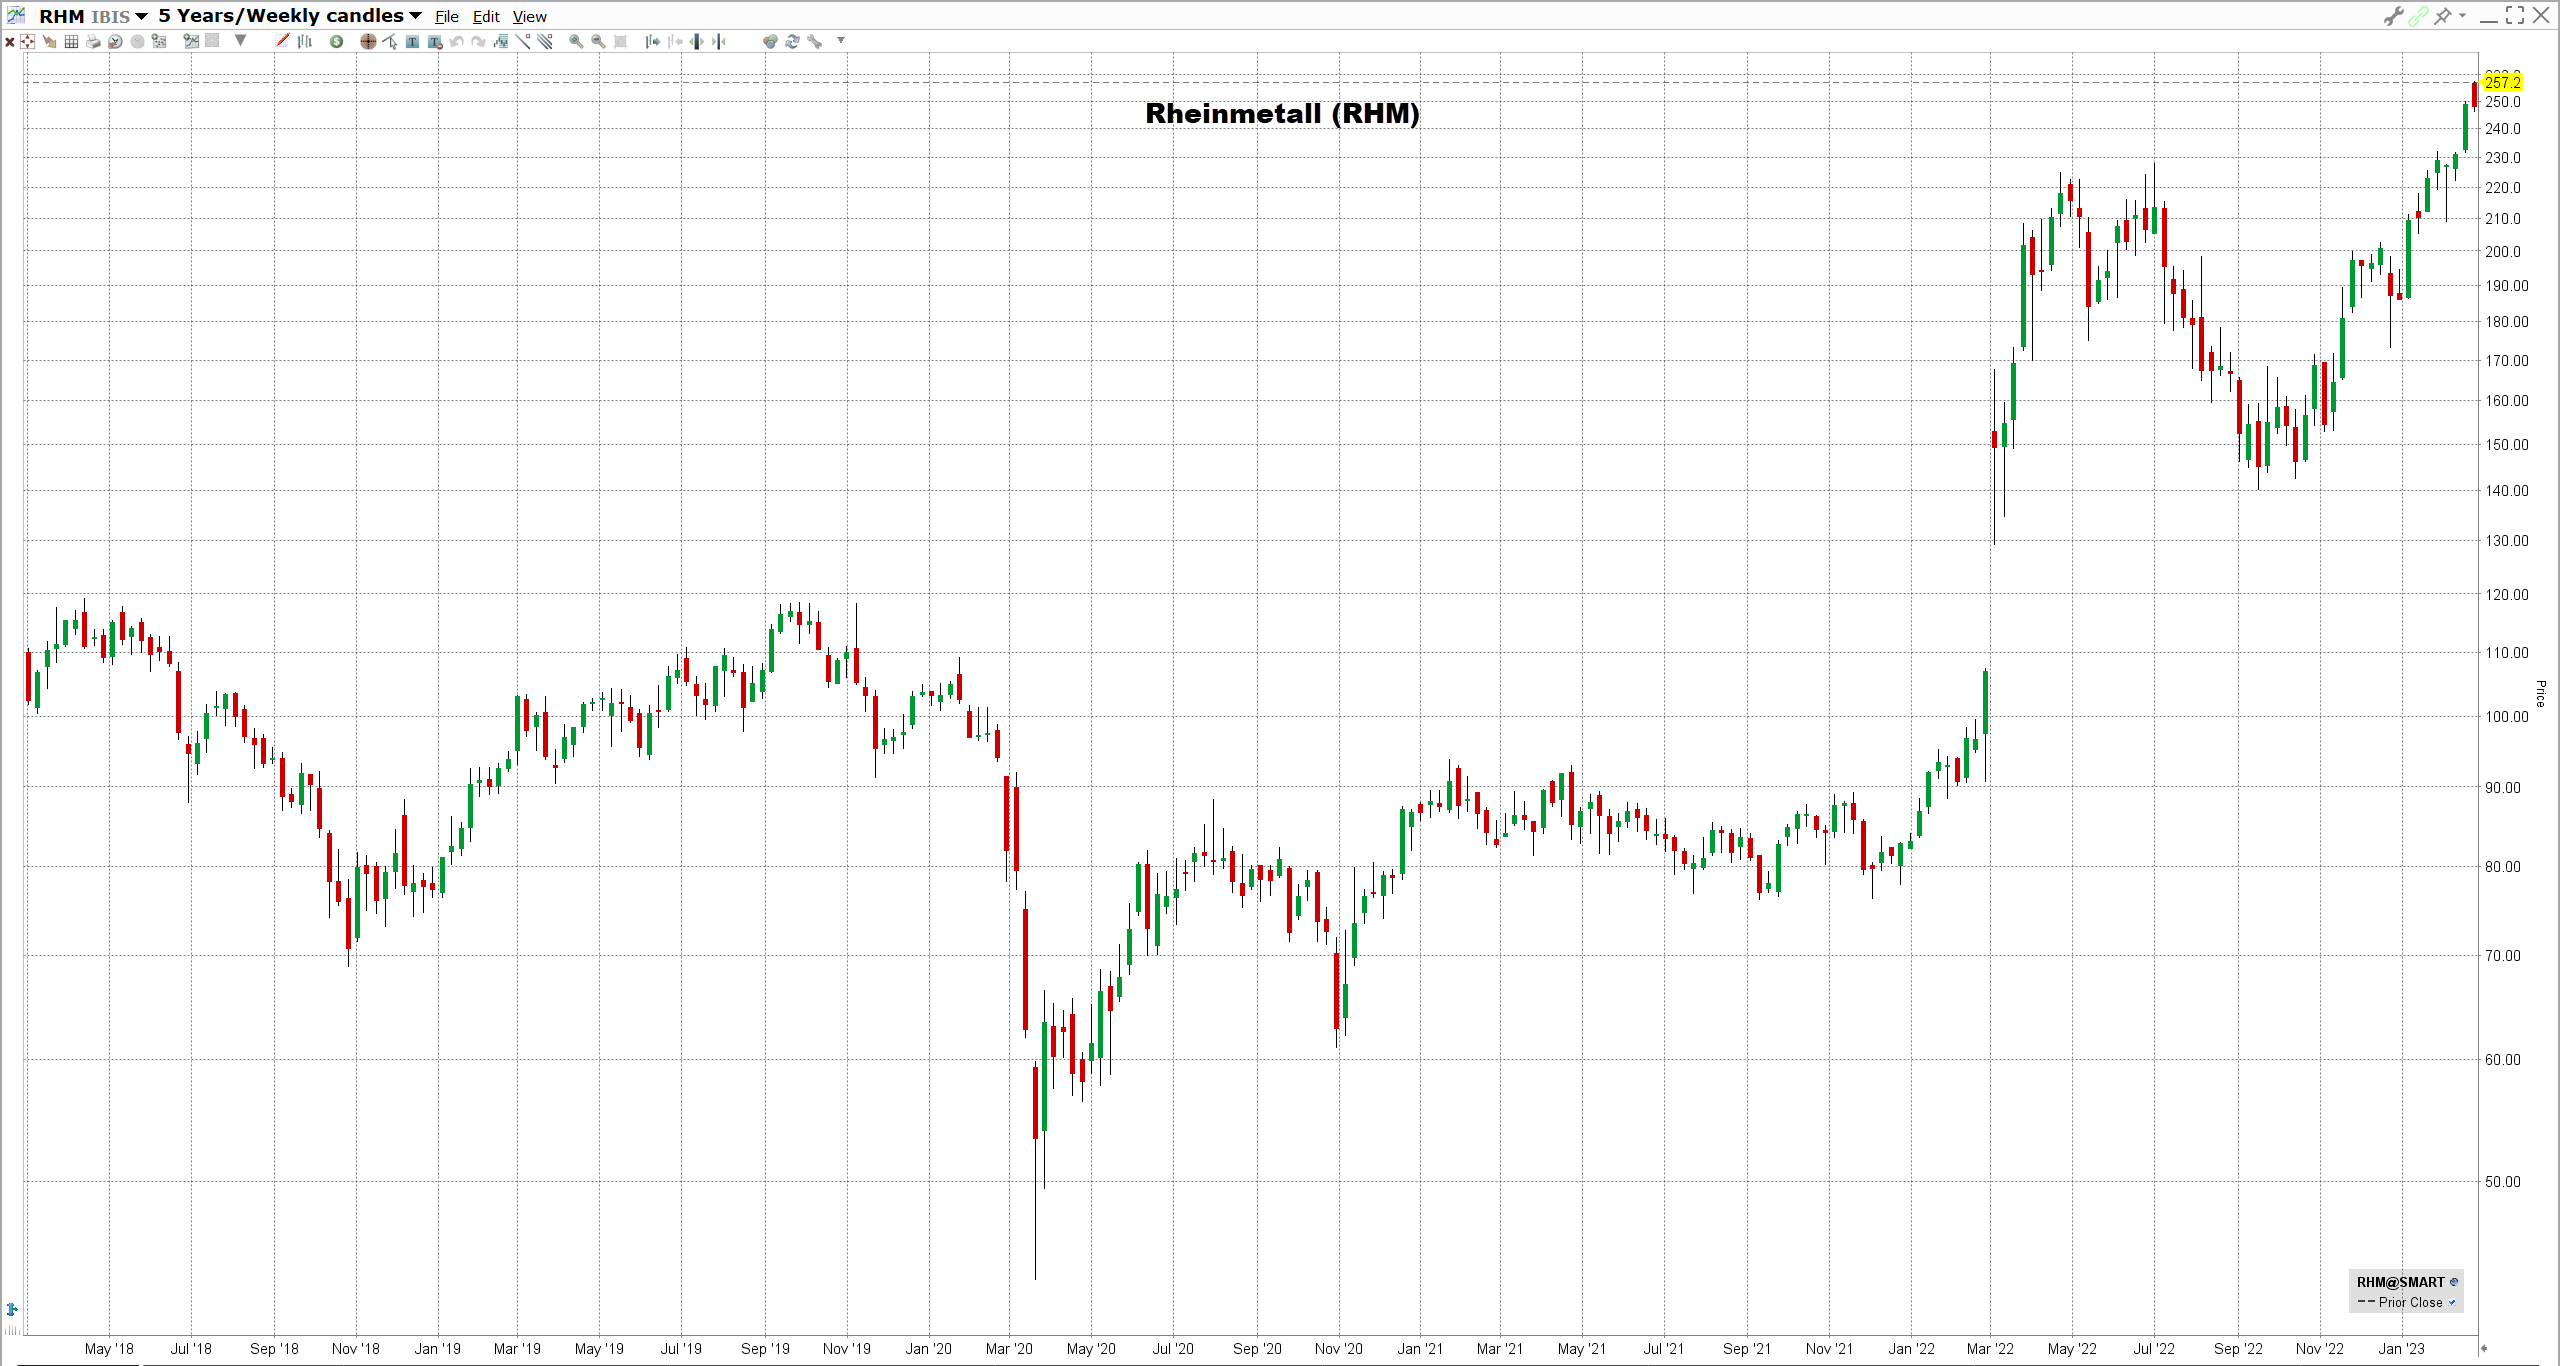Select the parallel lines channel tool
Image resolution: width=2560 pixels, height=1366 pixels.
pyautogui.click(x=545, y=42)
